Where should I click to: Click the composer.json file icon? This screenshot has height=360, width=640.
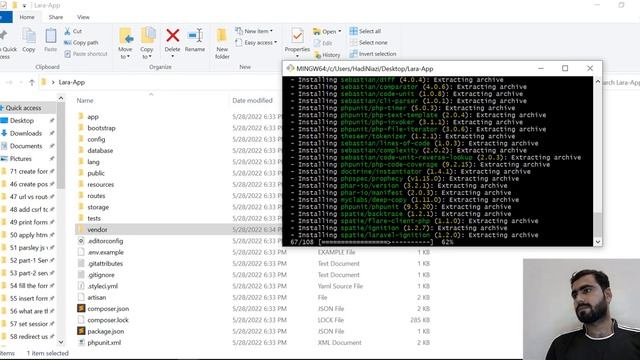(81, 309)
